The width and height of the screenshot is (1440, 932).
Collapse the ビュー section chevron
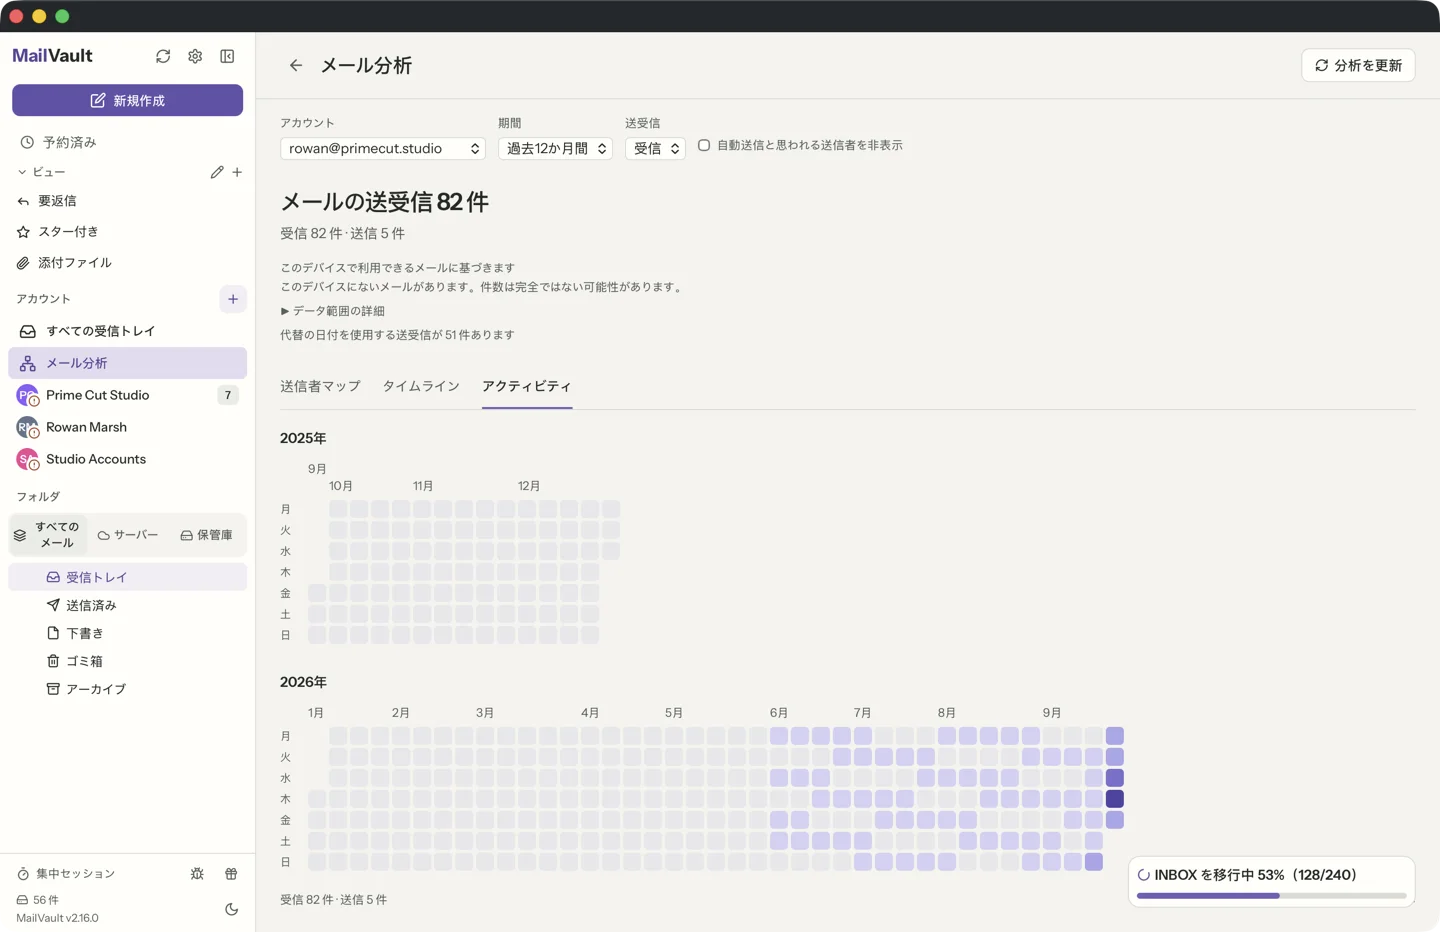pos(22,172)
